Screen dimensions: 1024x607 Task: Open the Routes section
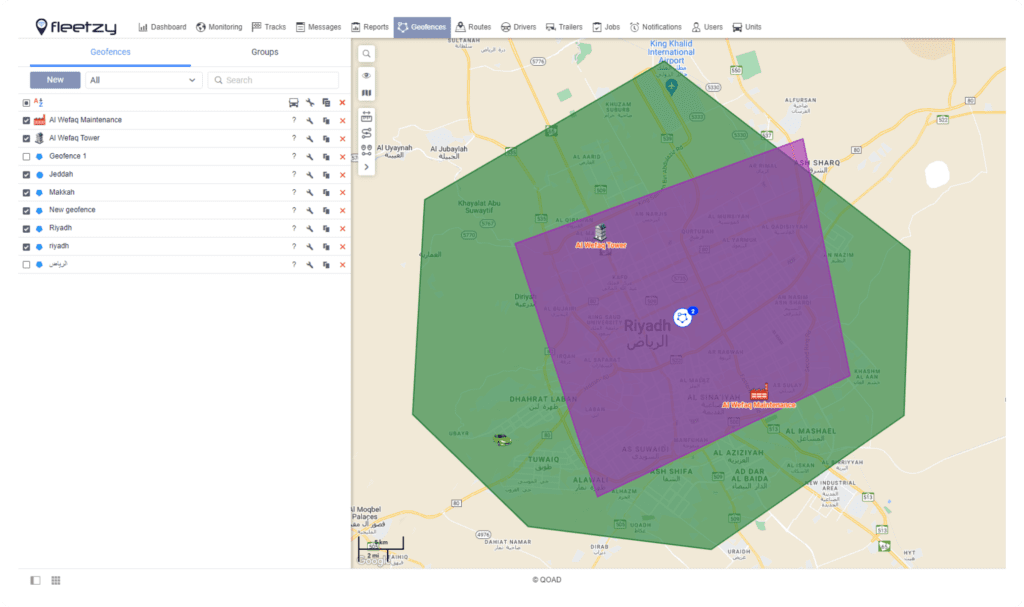pyautogui.click(x=473, y=27)
